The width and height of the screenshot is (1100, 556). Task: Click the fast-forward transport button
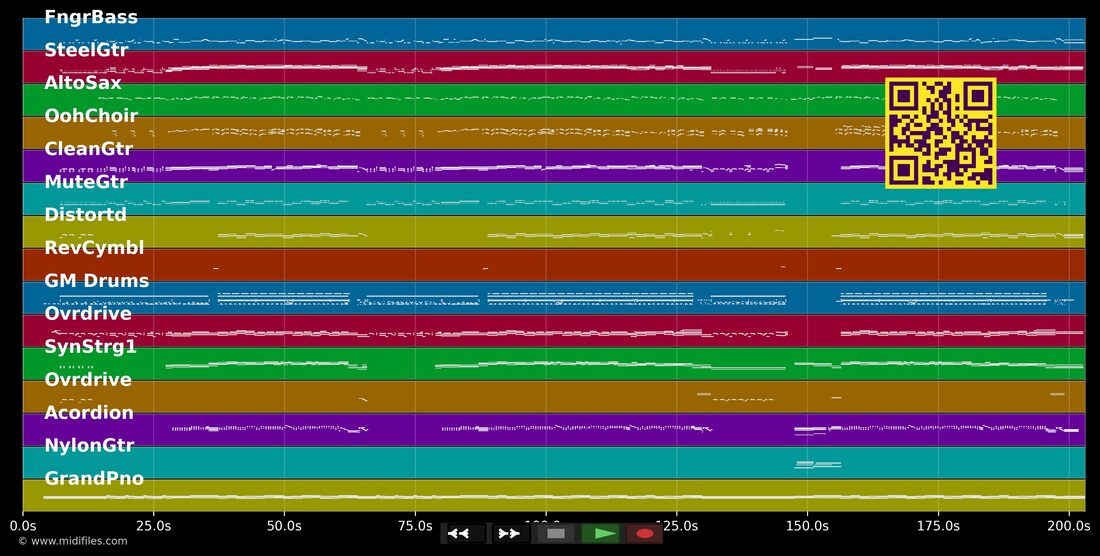click(x=509, y=534)
